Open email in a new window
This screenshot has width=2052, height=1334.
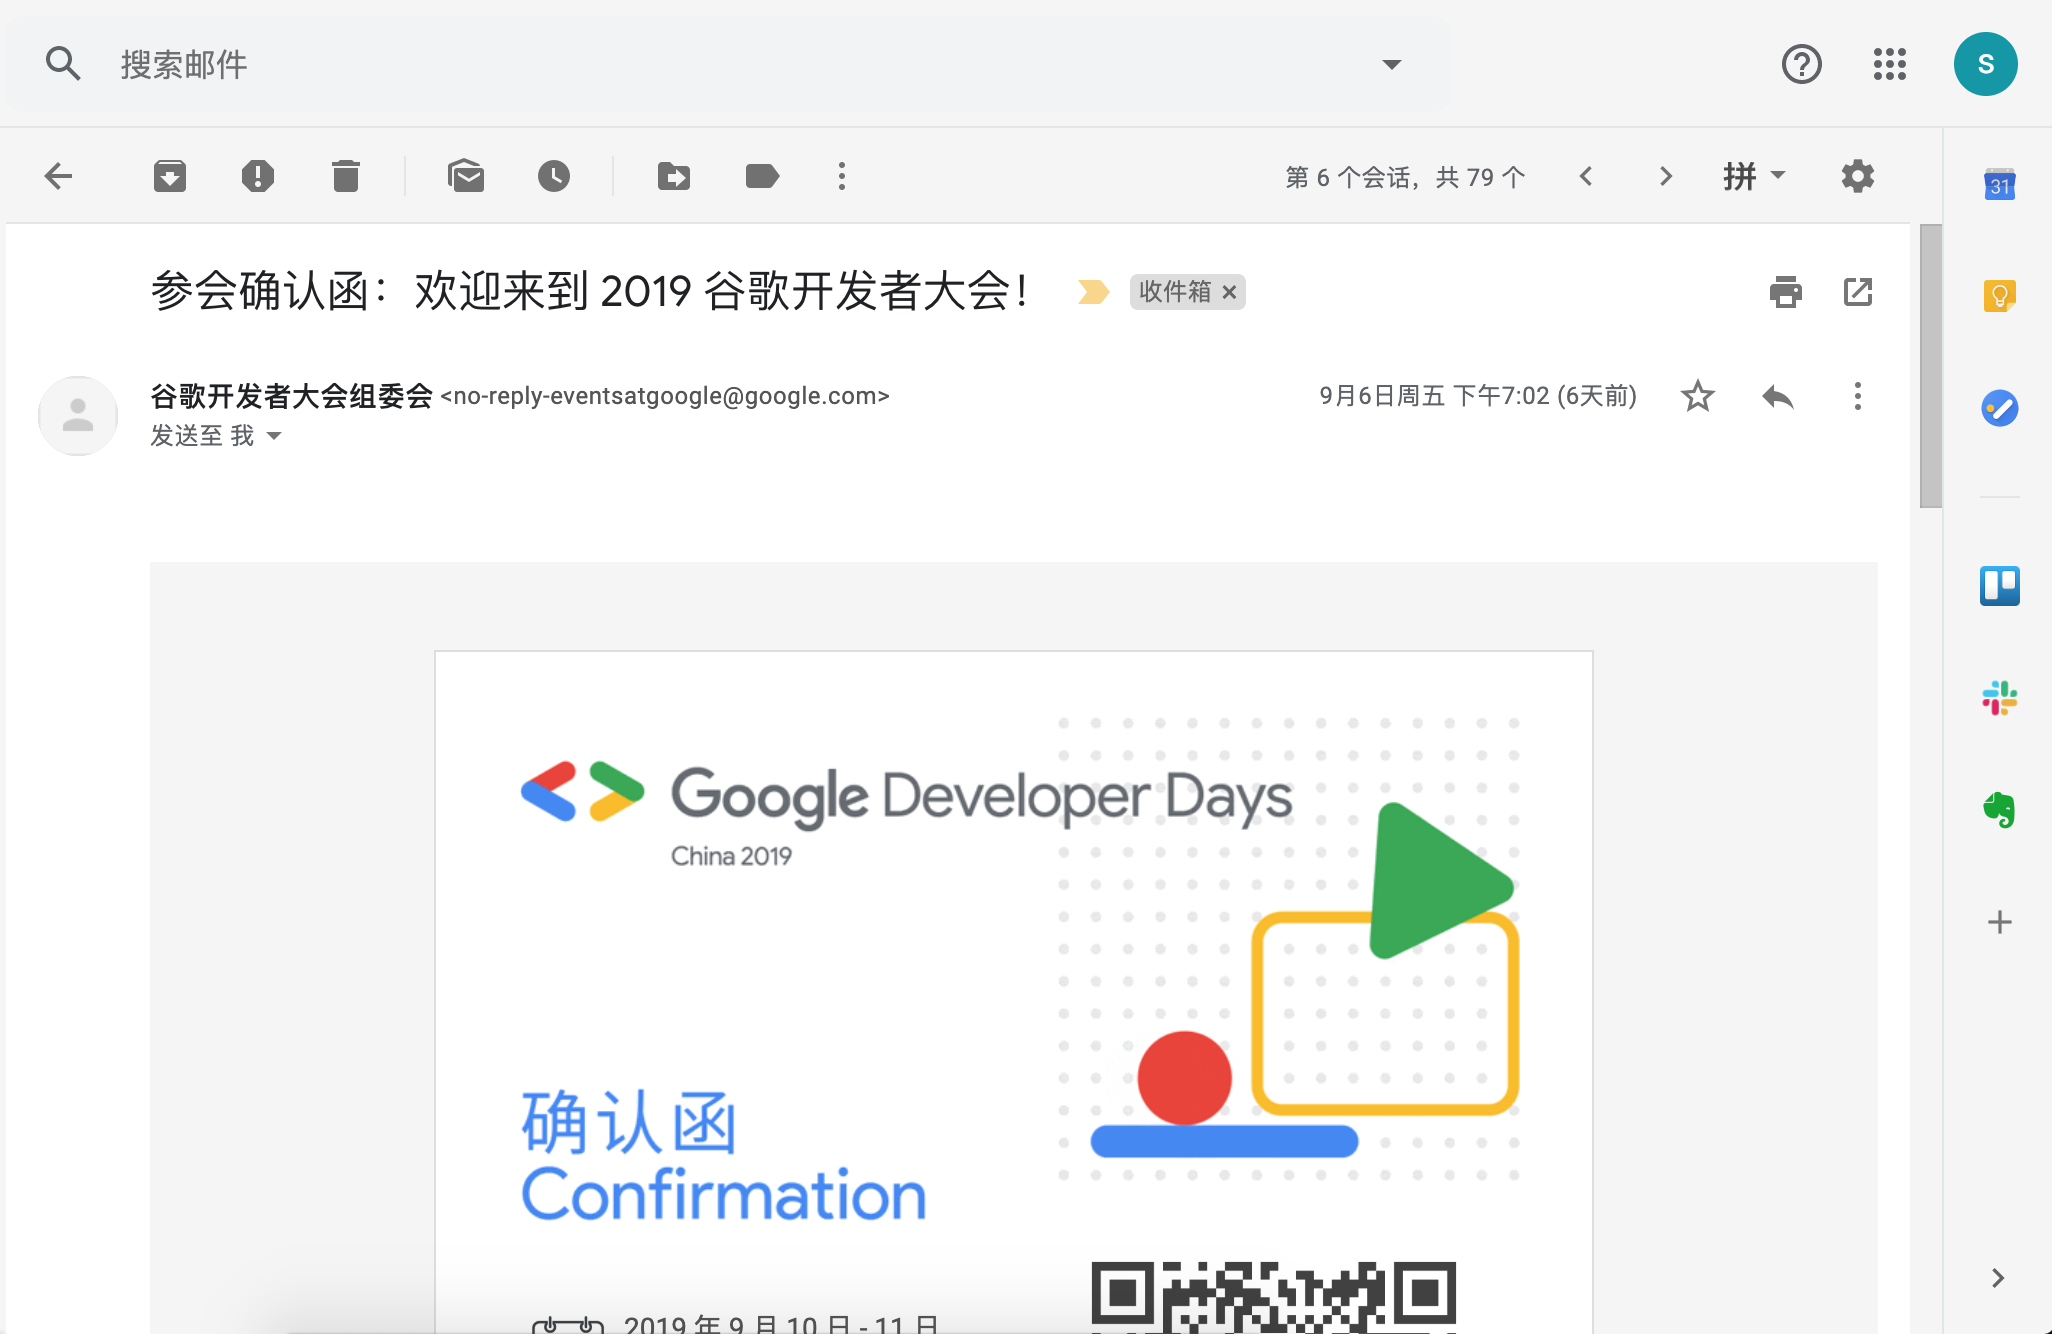(x=1857, y=292)
